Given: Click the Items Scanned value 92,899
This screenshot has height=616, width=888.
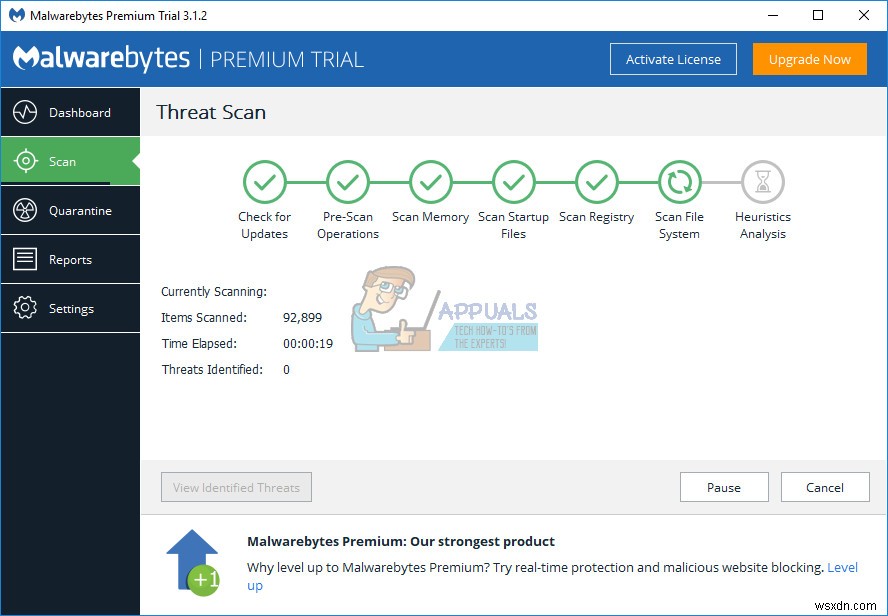Looking at the screenshot, I should [302, 318].
